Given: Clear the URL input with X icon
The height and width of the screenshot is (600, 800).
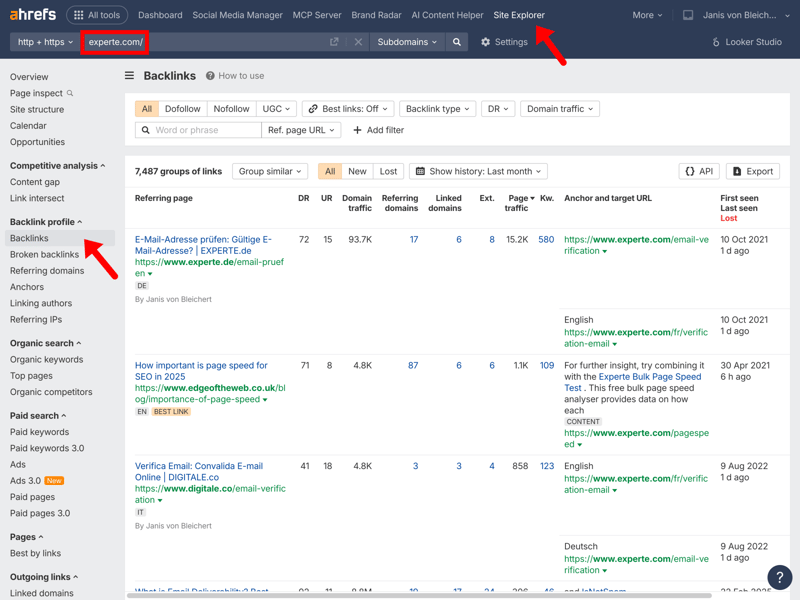Looking at the screenshot, I should pos(358,42).
